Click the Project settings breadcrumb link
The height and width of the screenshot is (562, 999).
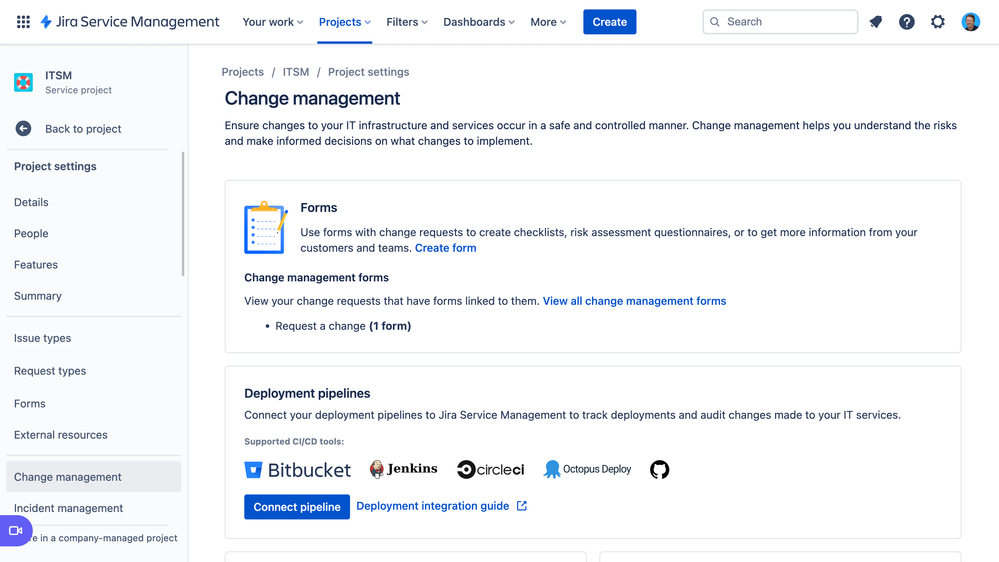(368, 72)
